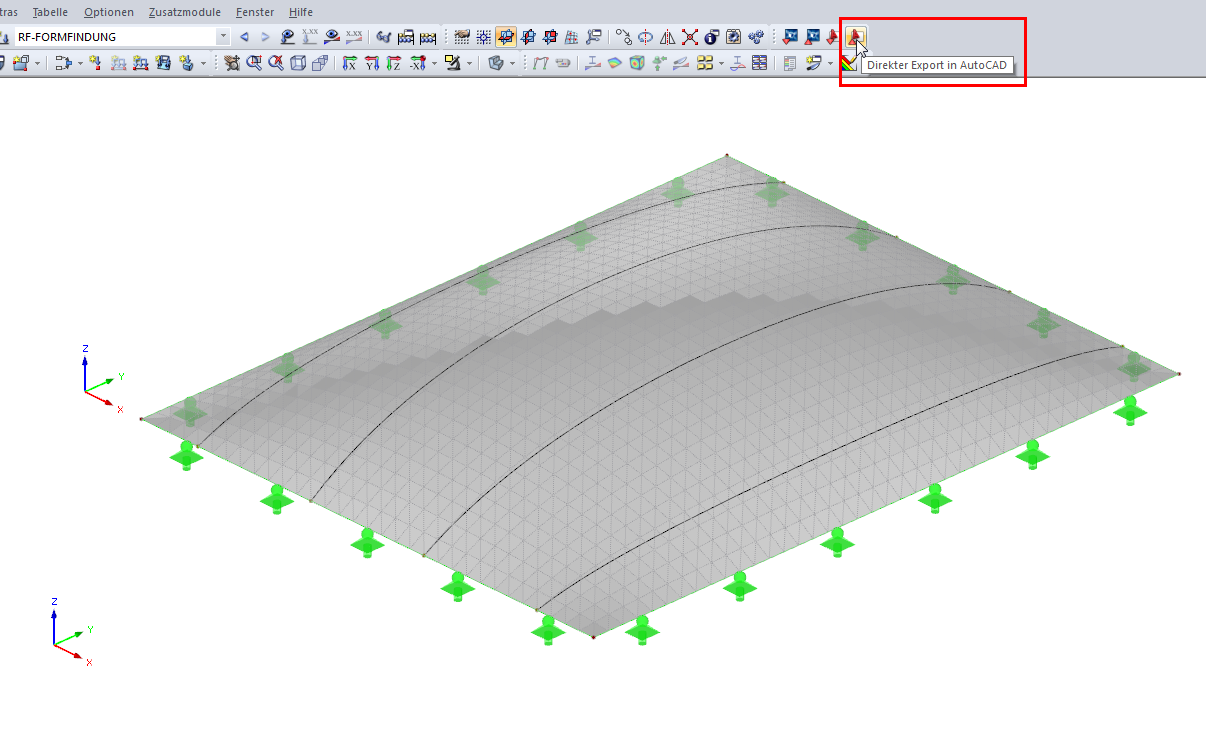Click the mirror triangle icon
The image size is (1206, 751).
(668, 37)
